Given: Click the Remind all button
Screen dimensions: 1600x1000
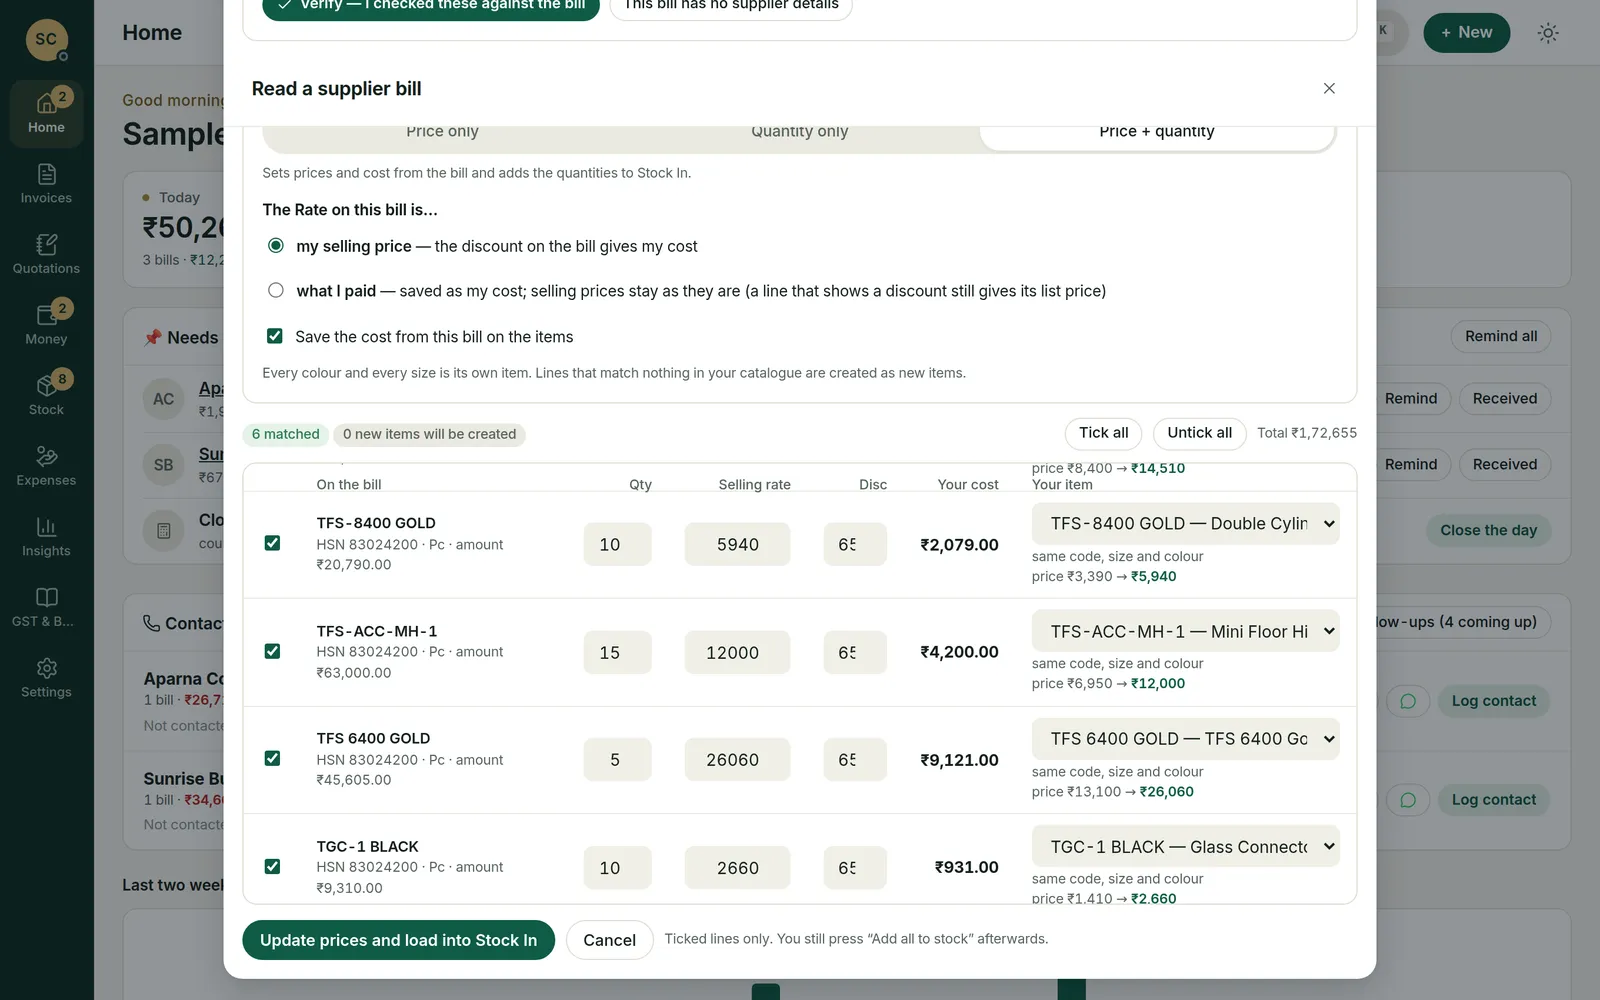Looking at the screenshot, I should [x=1501, y=336].
